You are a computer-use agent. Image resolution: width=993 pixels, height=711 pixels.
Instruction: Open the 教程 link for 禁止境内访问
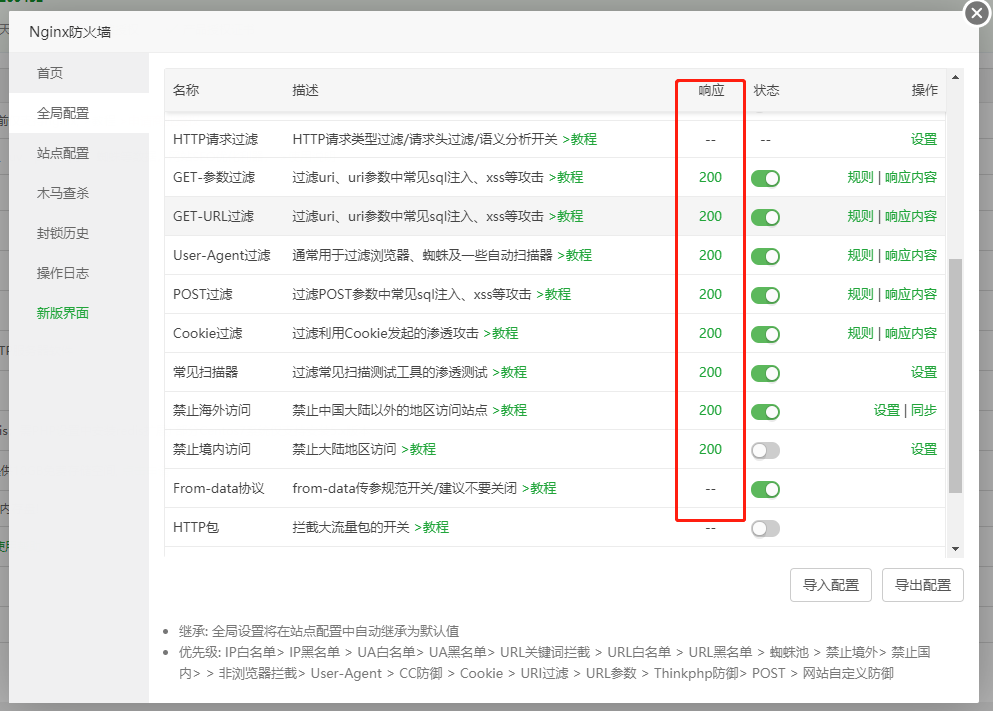pyautogui.click(x=419, y=449)
